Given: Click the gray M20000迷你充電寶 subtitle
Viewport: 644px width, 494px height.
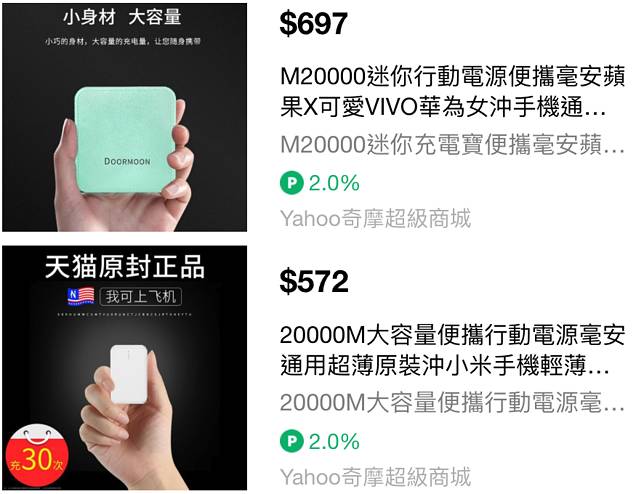Looking at the screenshot, I should pyautogui.click(x=452, y=145).
